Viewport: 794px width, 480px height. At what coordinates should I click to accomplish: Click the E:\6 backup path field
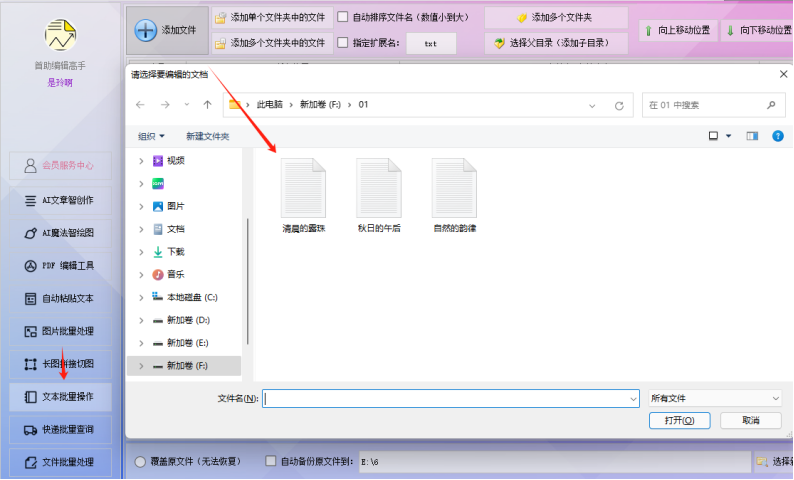point(555,462)
